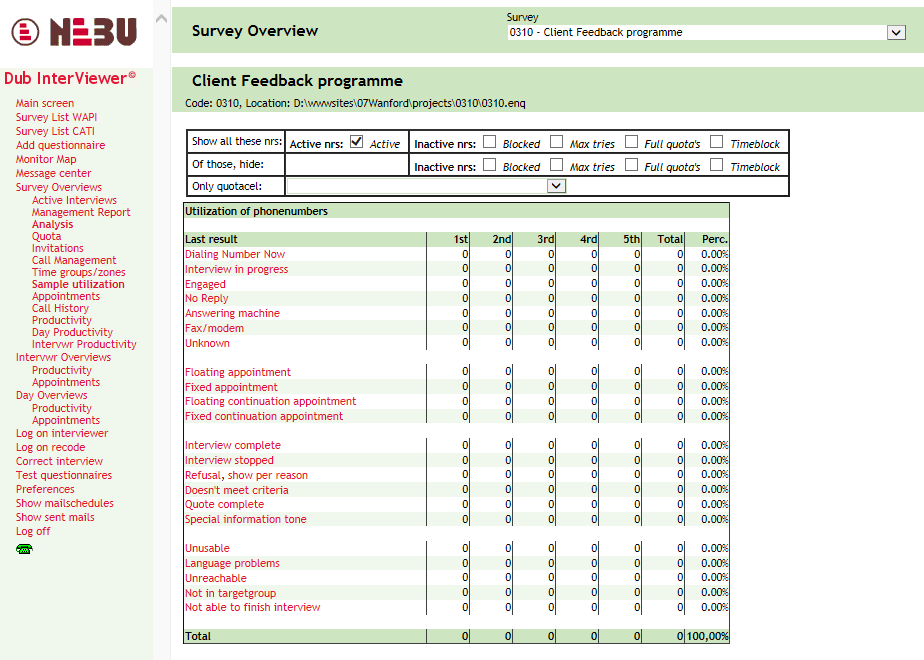Check Max tries in Show all these nrs row

coord(556,141)
